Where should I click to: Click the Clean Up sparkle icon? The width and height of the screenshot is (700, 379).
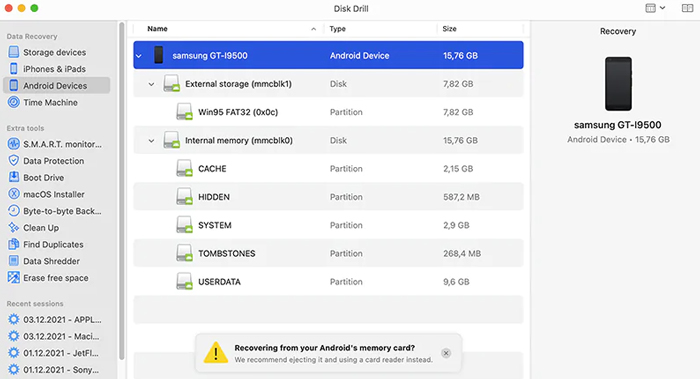14,228
